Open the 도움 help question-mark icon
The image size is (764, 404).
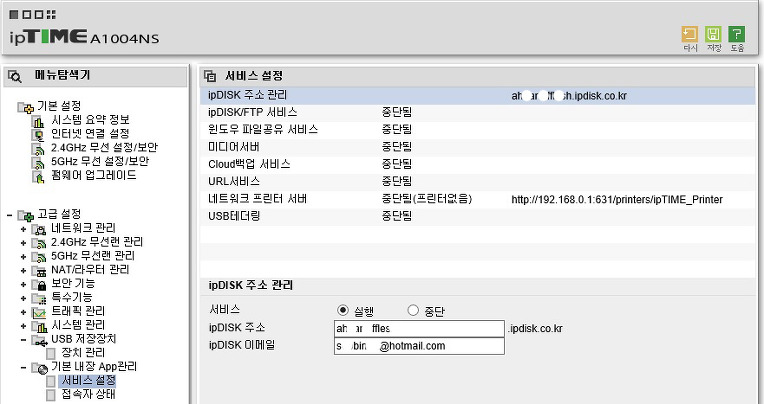click(x=736, y=34)
